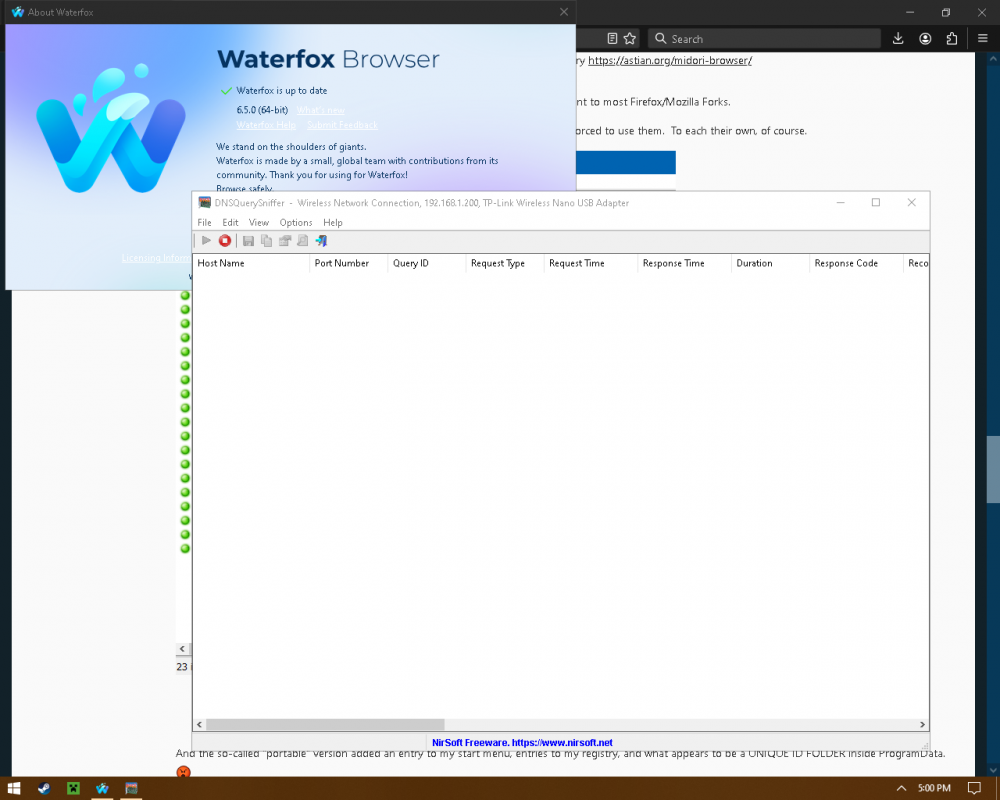Open the Options menu in DNSQuerySniffer

point(296,223)
